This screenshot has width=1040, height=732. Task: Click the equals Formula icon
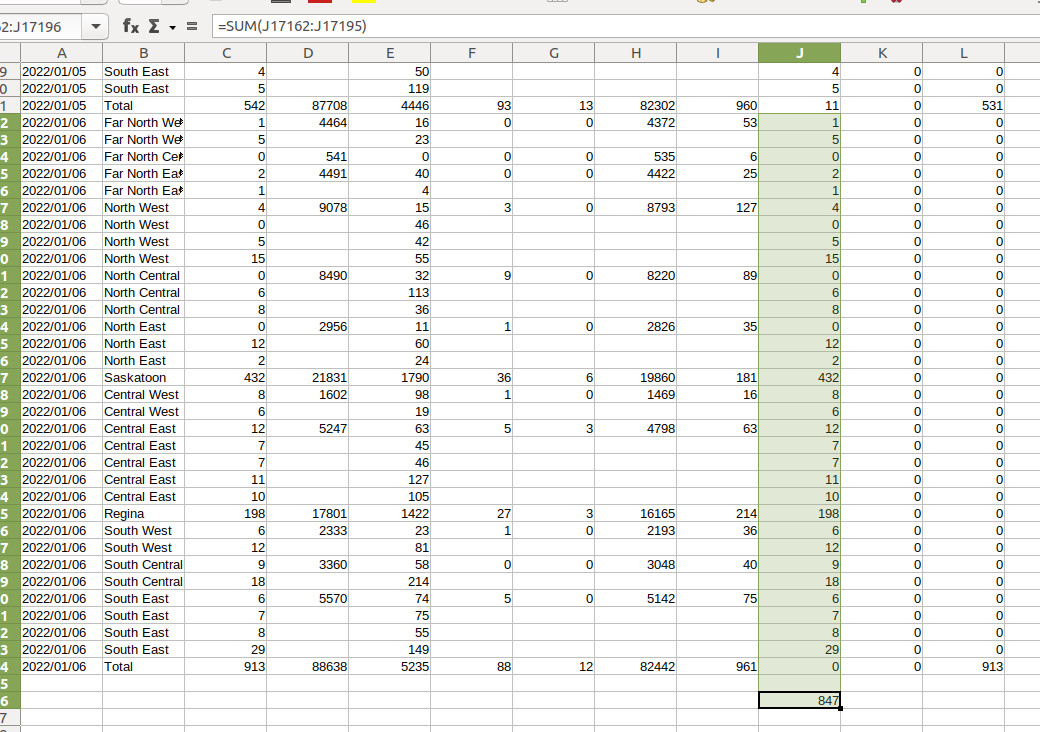[x=191, y=26]
